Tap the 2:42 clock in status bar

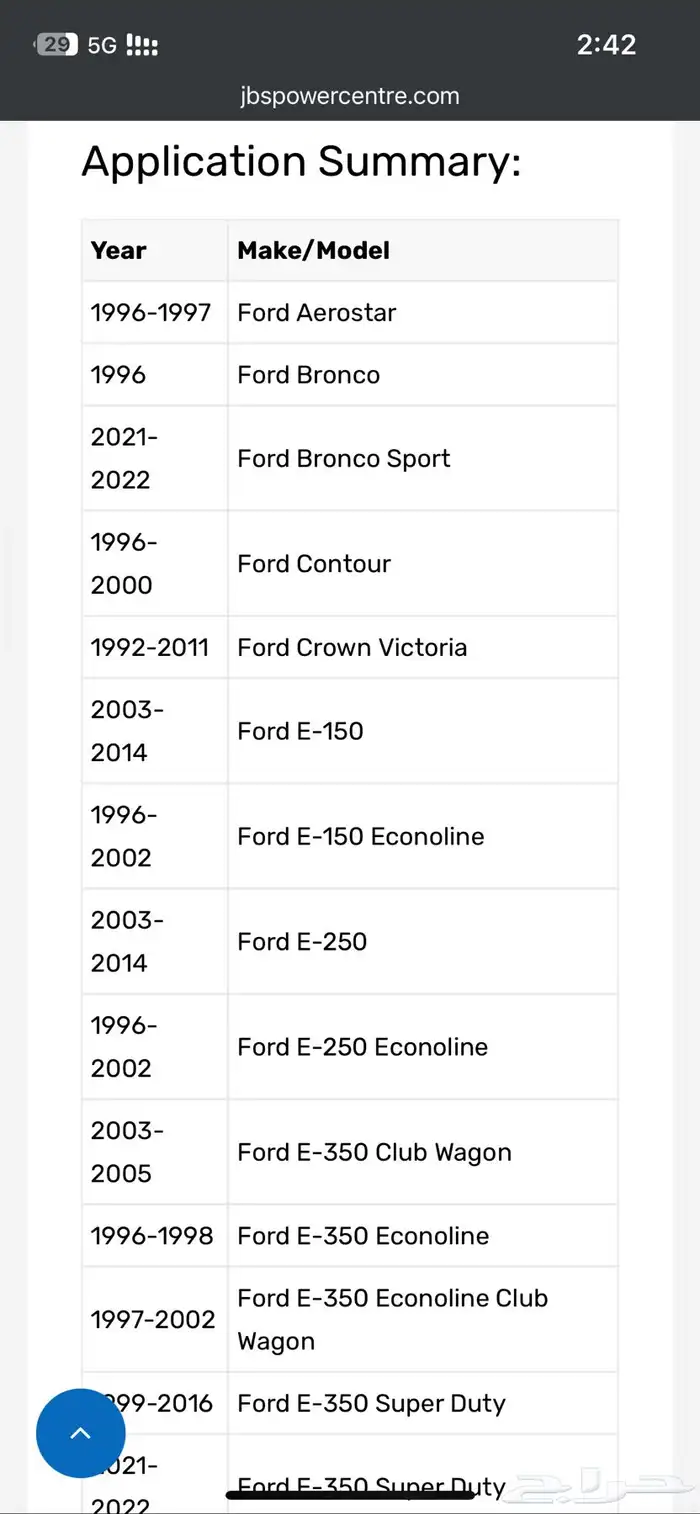pyautogui.click(x=606, y=45)
